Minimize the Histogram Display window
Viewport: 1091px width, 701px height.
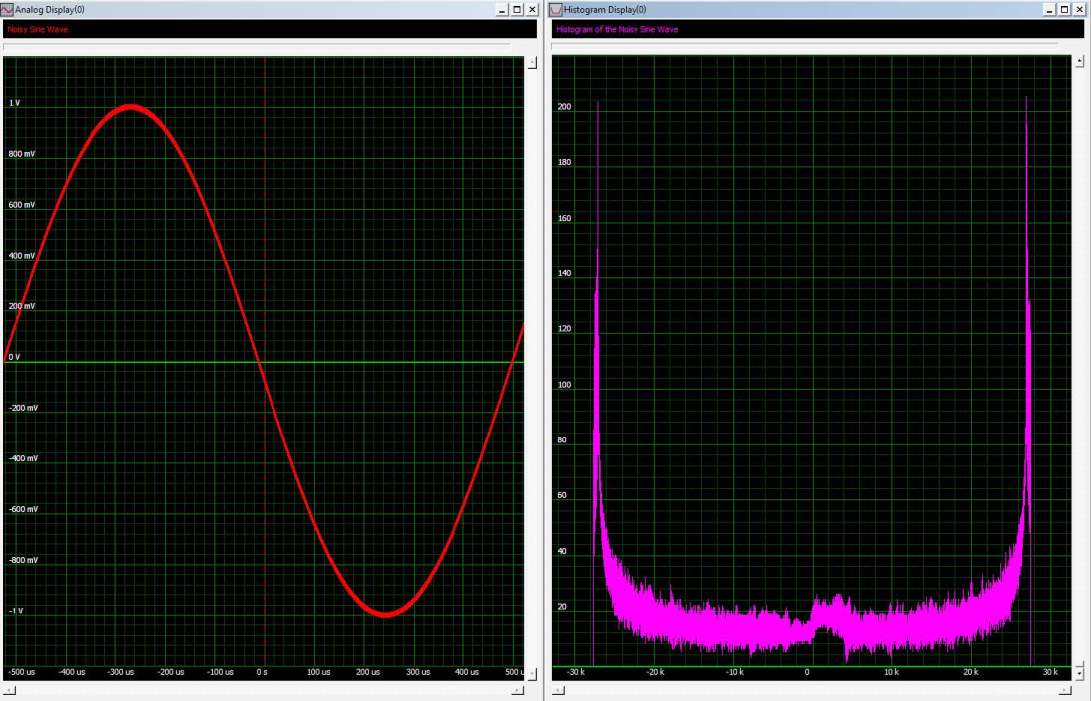(1049, 9)
